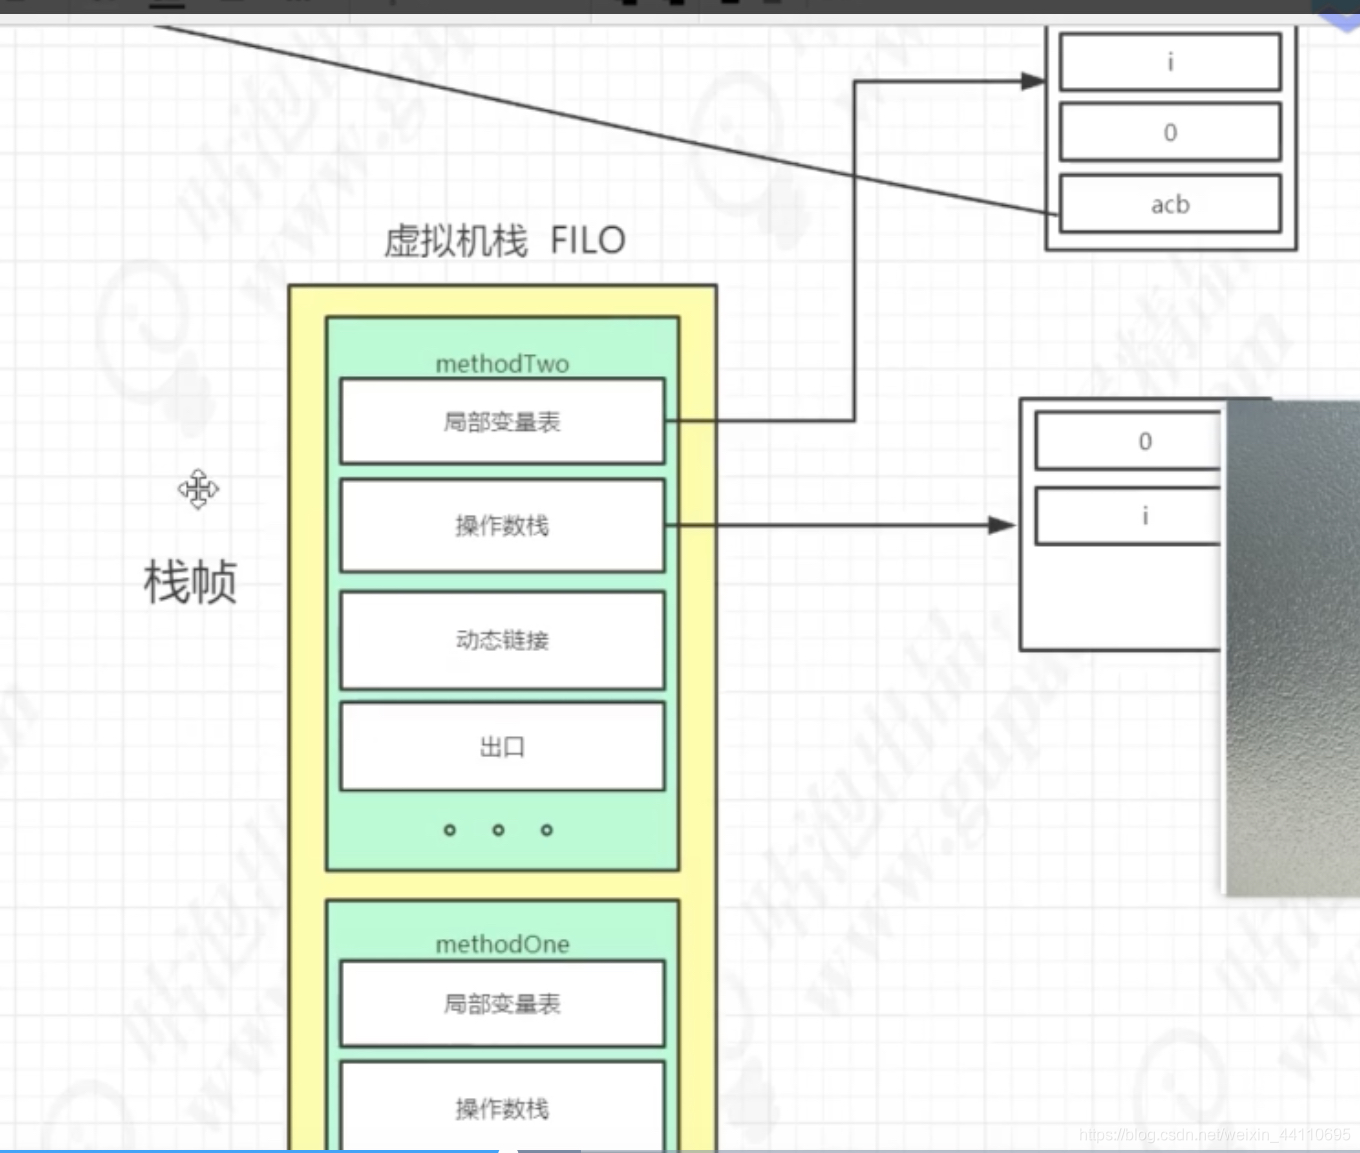The image size is (1360, 1153).
Task: Select the '虚拟机栈 FILO' title text
Action: [505, 241]
